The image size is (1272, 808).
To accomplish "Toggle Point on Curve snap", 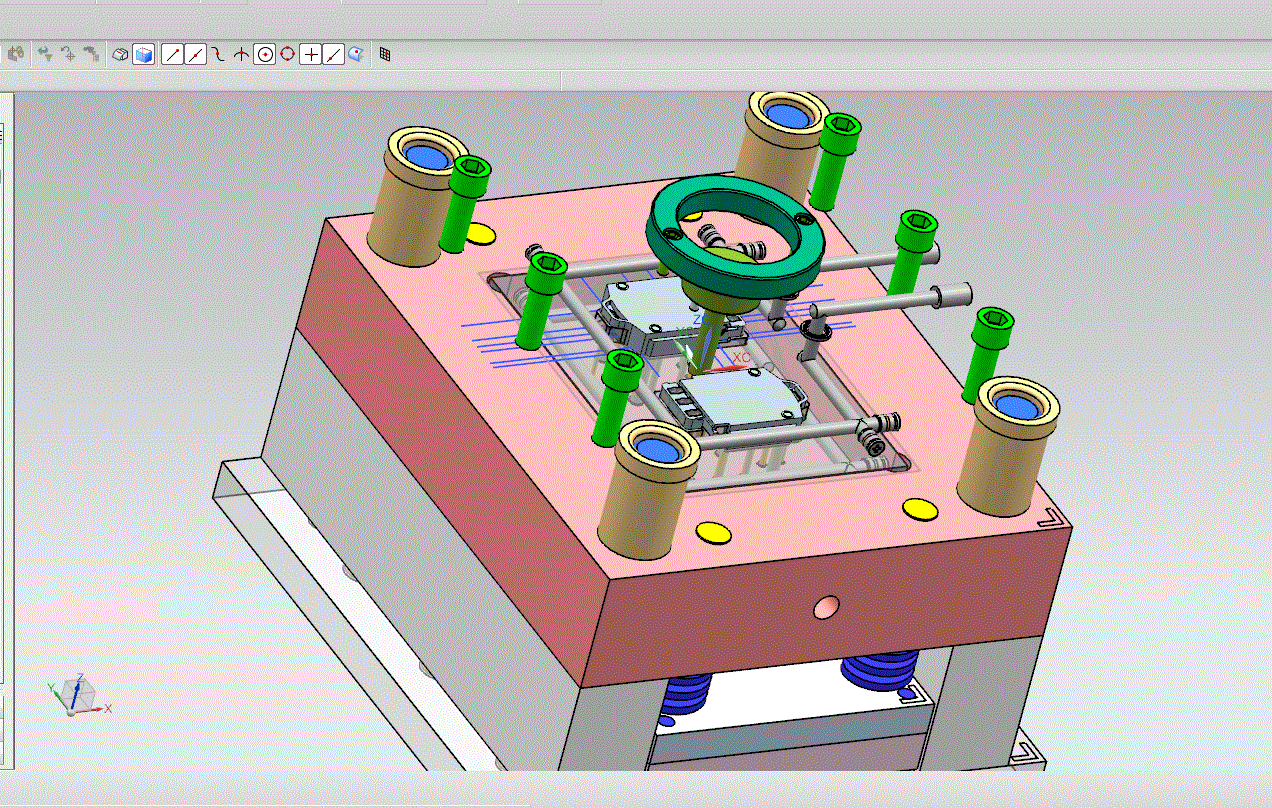I will [334, 54].
